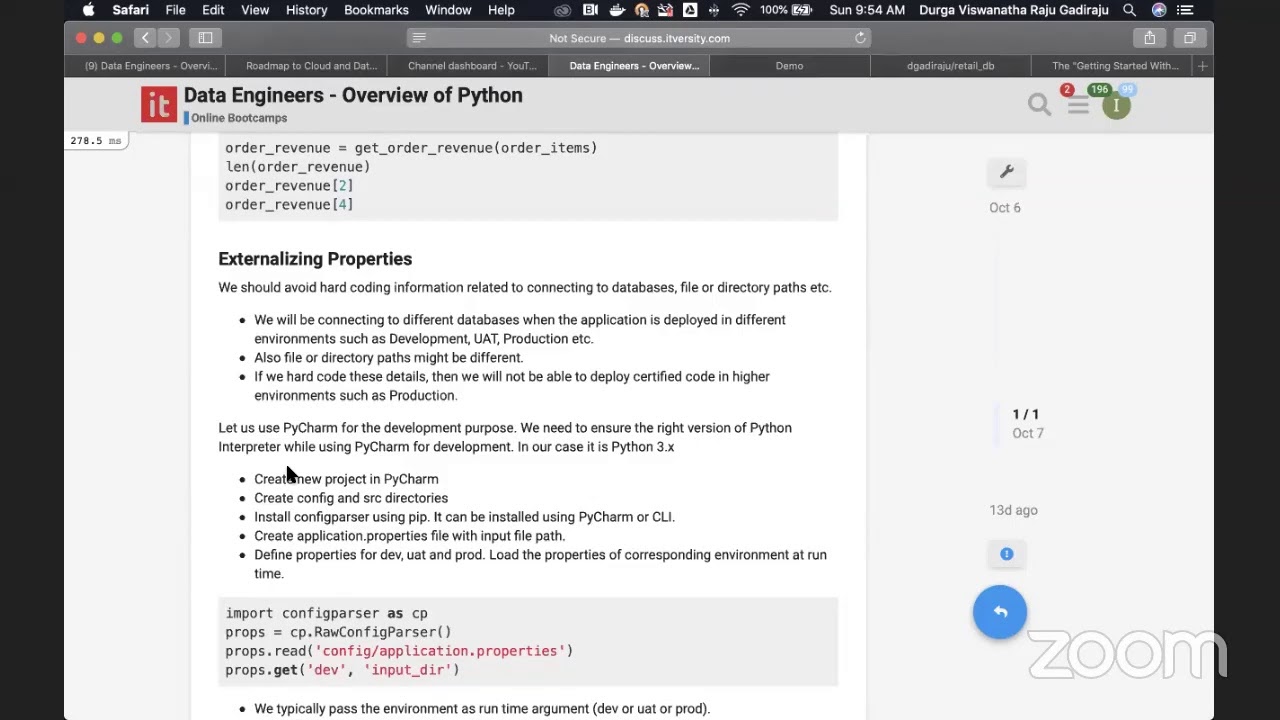
Task: Open the Apple menu
Action: (x=88, y=10)
